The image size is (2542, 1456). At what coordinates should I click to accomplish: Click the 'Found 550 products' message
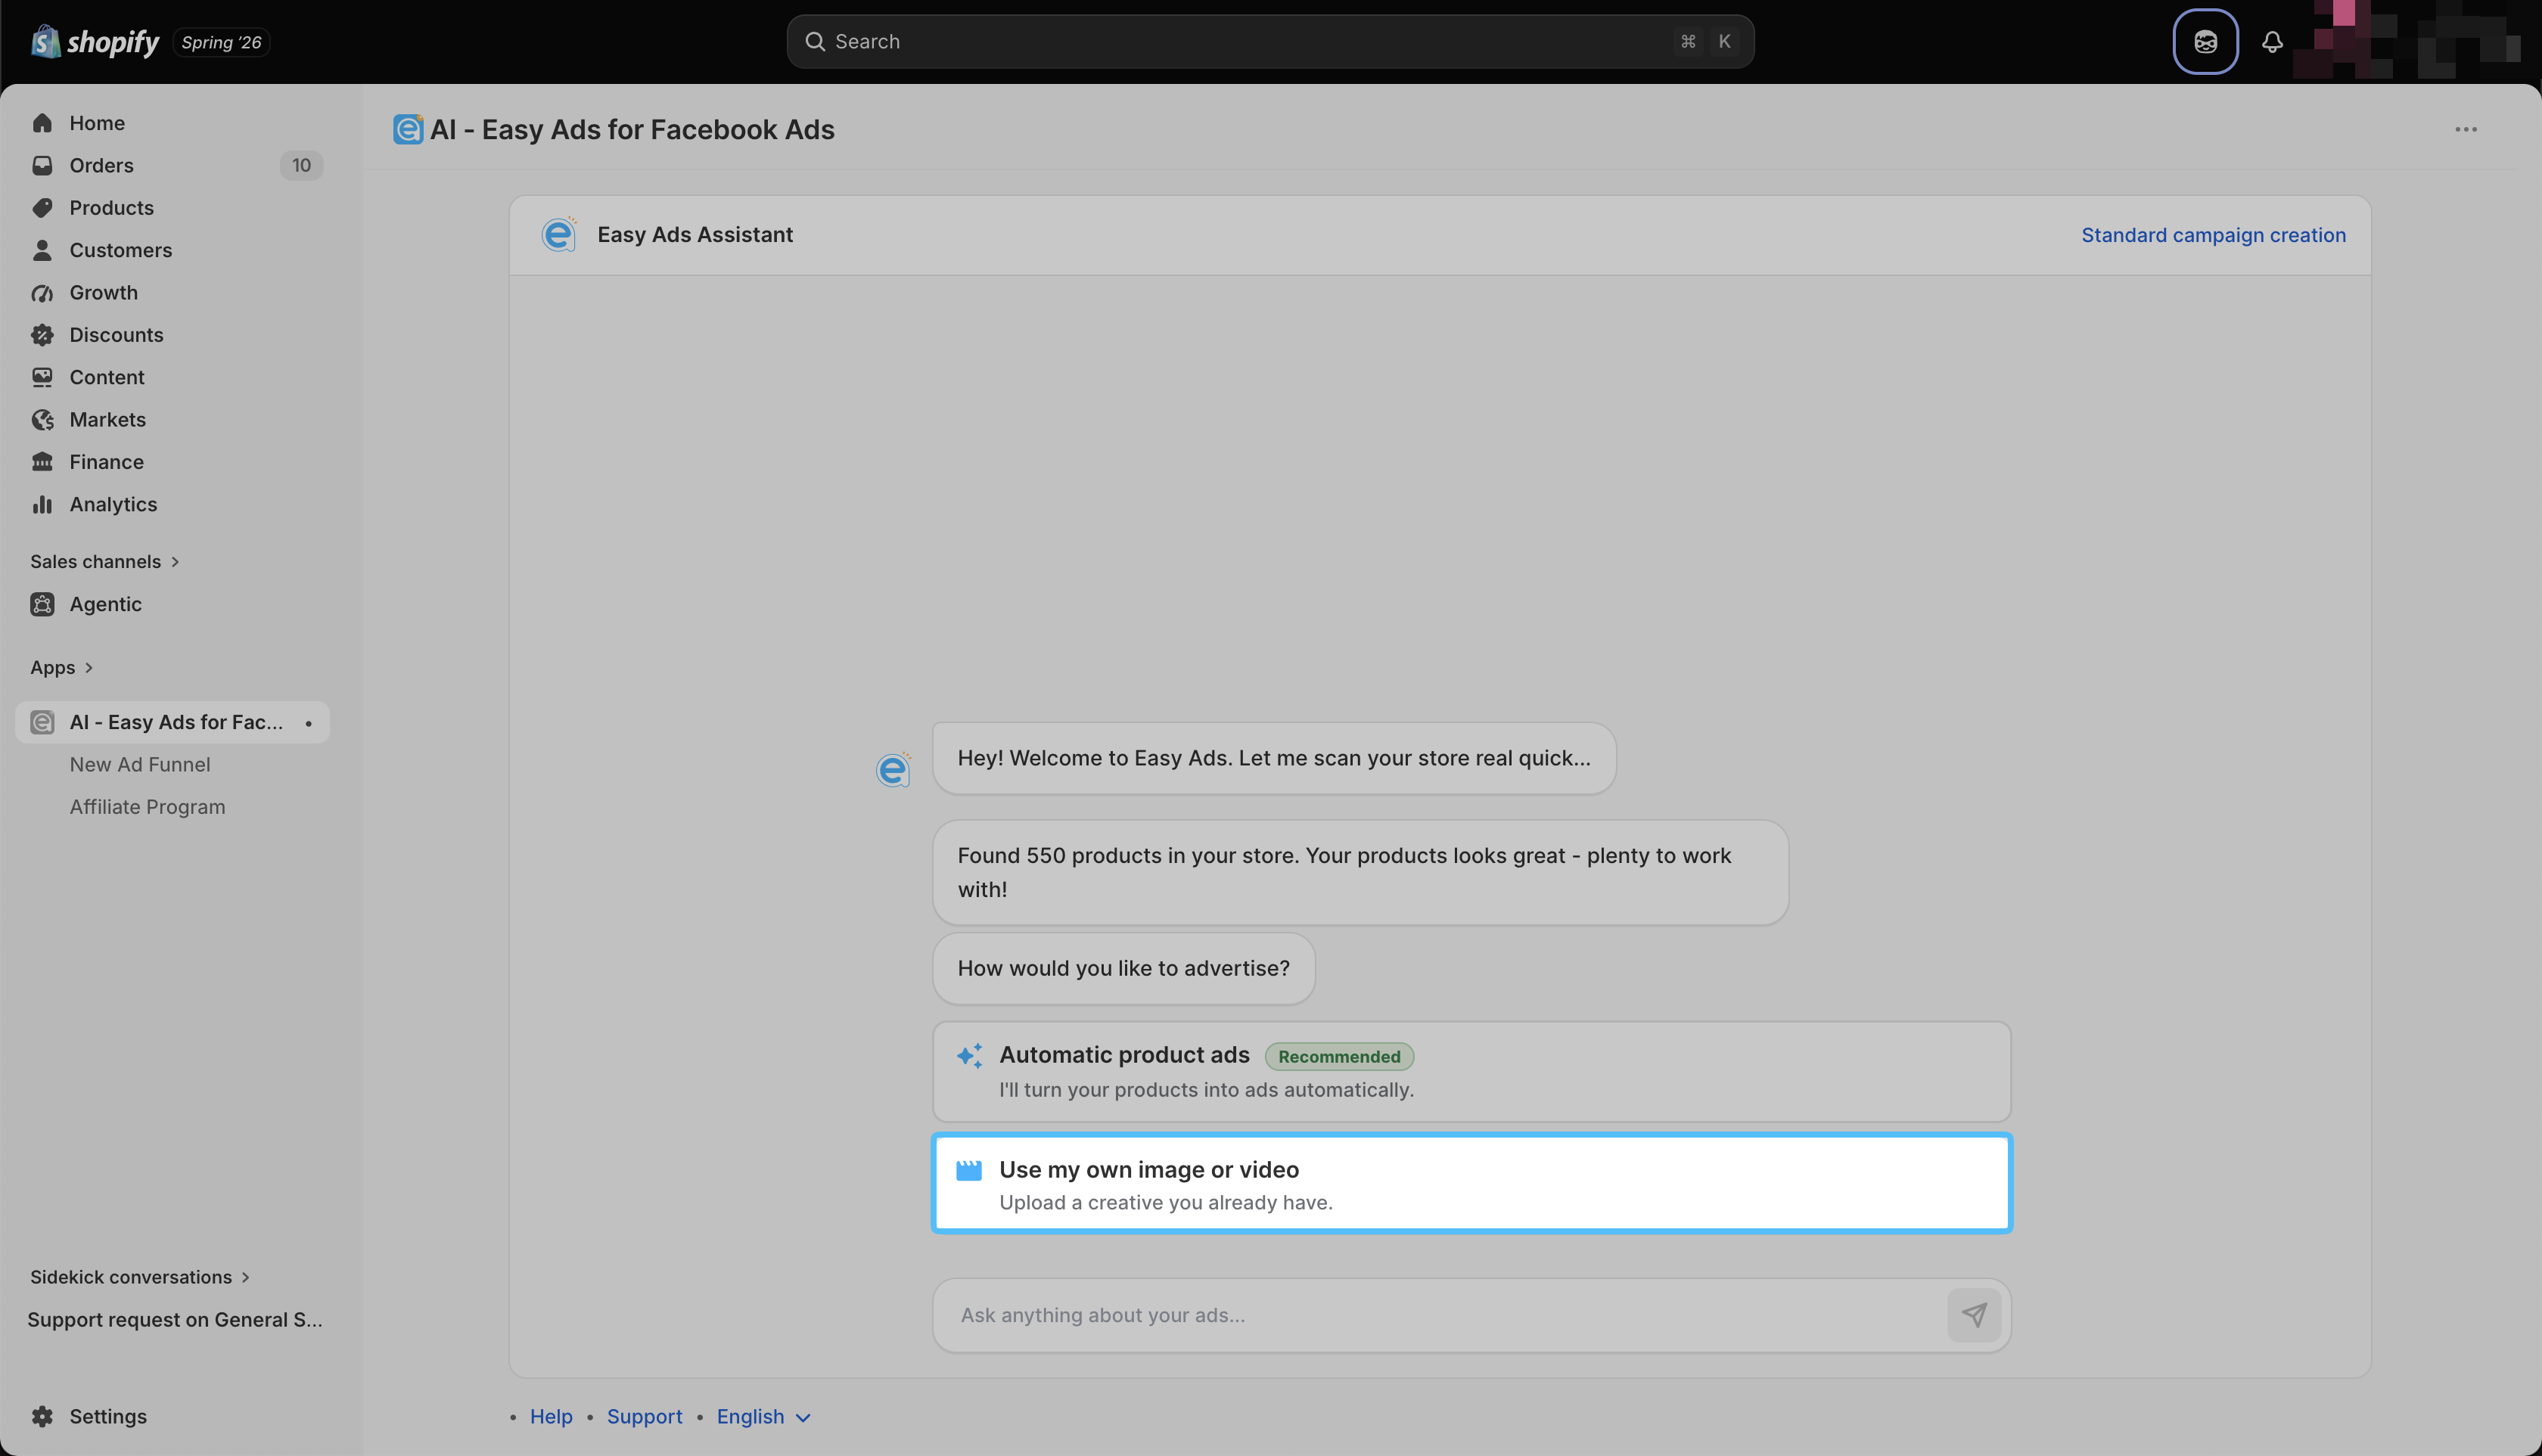click(x=1360, y=872)
